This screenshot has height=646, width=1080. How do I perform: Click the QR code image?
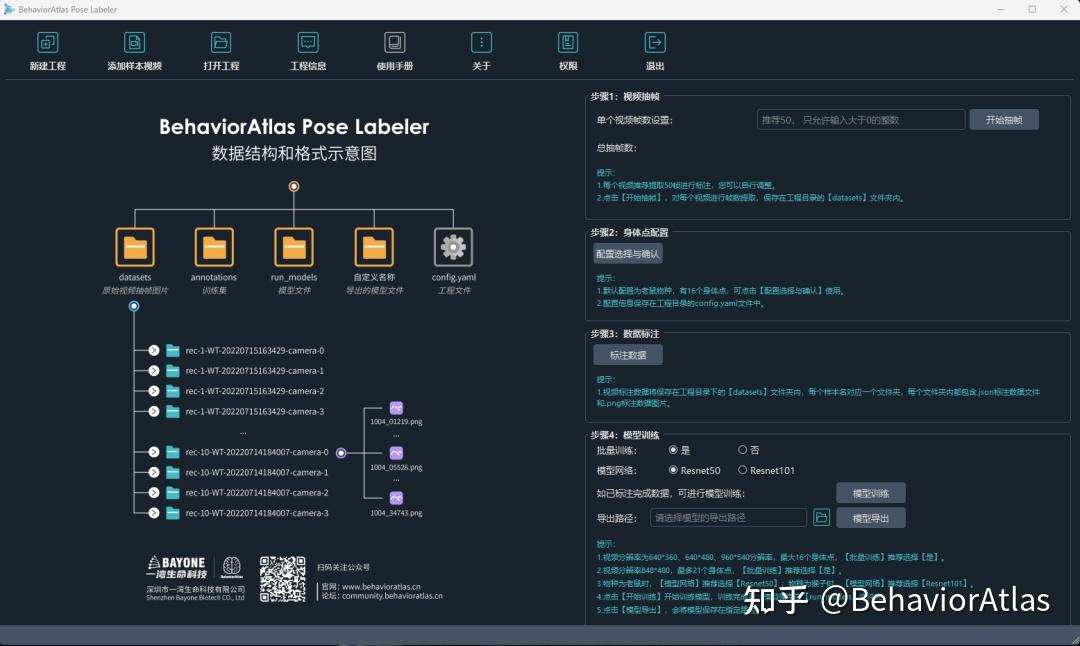click(x=282, y=579)
